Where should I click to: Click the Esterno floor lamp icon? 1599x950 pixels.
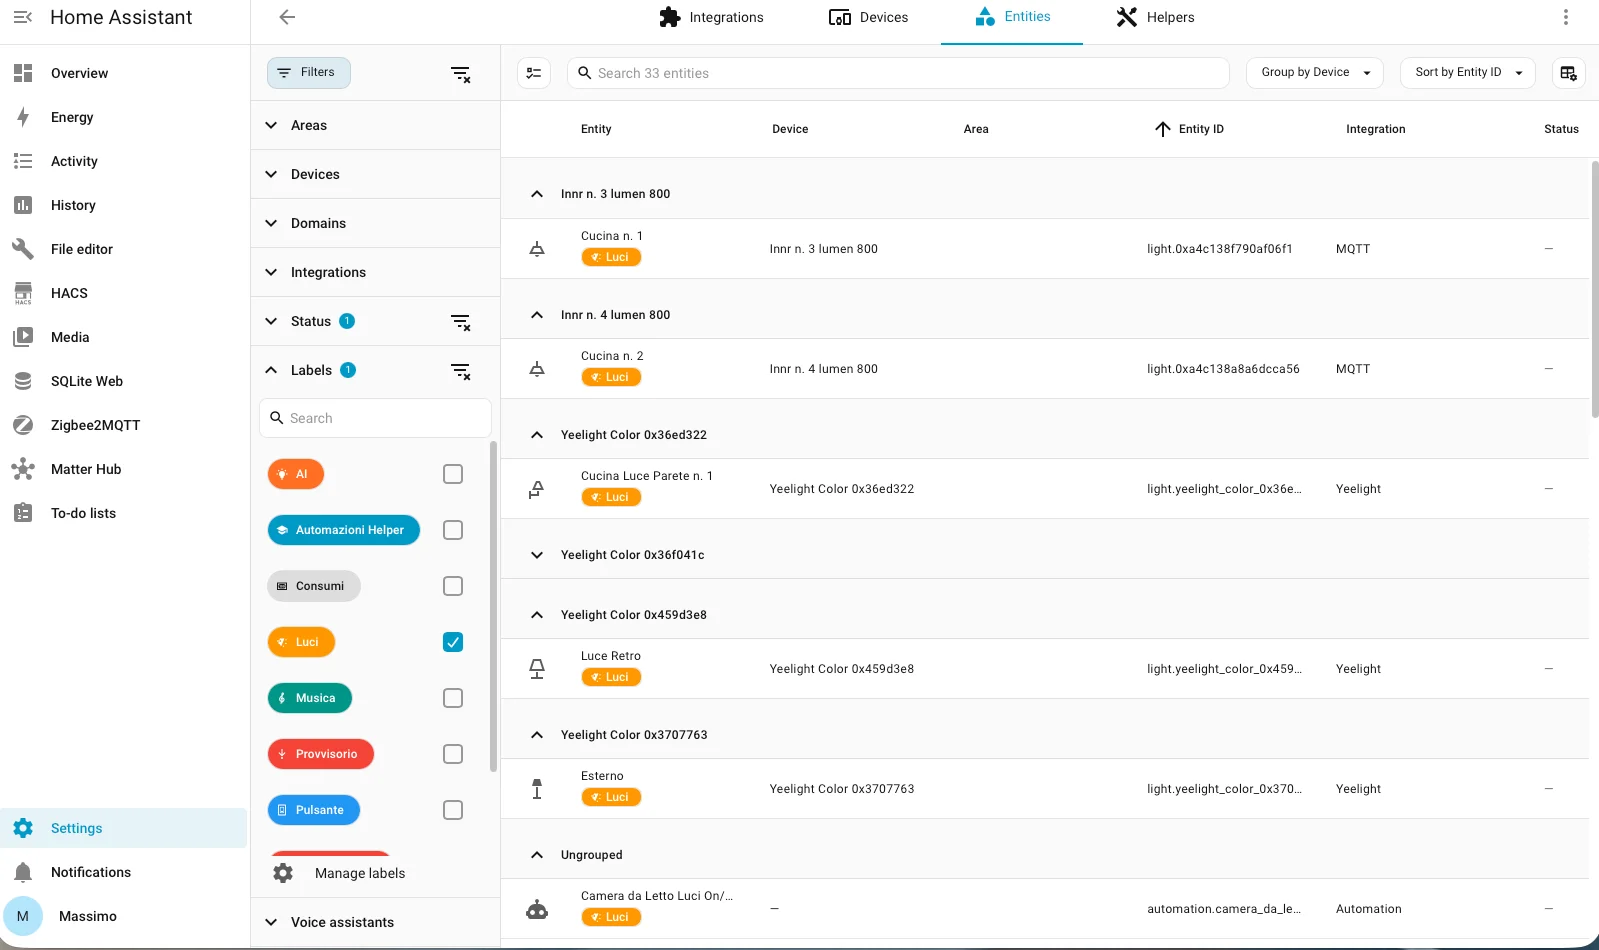pos(537,789)
